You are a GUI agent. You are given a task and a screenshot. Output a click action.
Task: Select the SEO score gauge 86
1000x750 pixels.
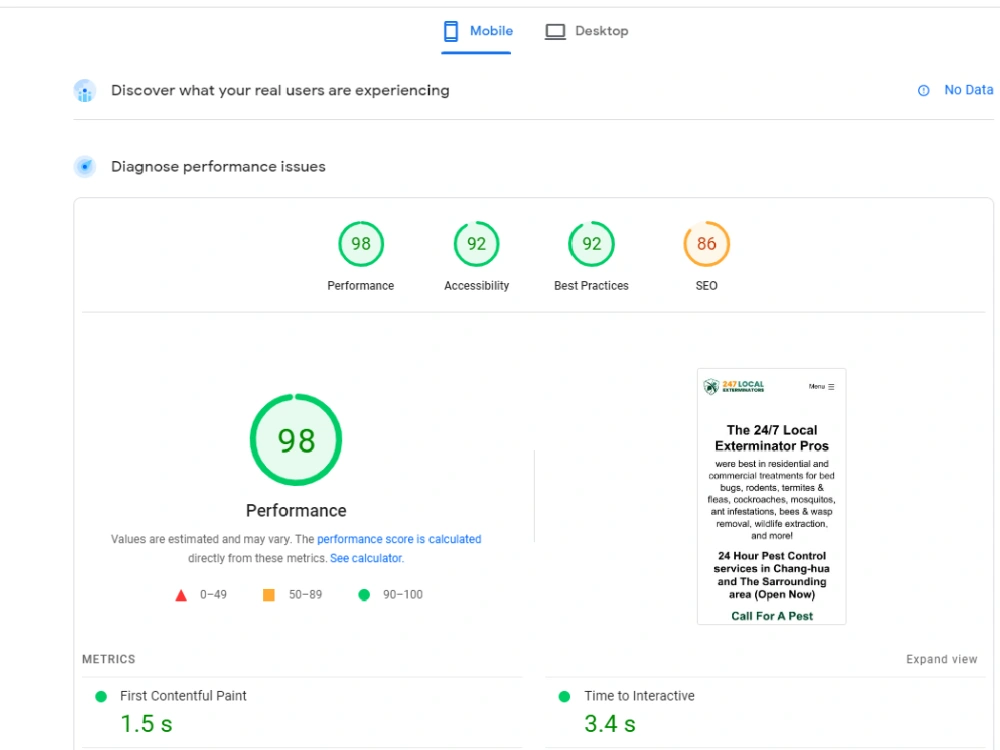tap(707, 244)
